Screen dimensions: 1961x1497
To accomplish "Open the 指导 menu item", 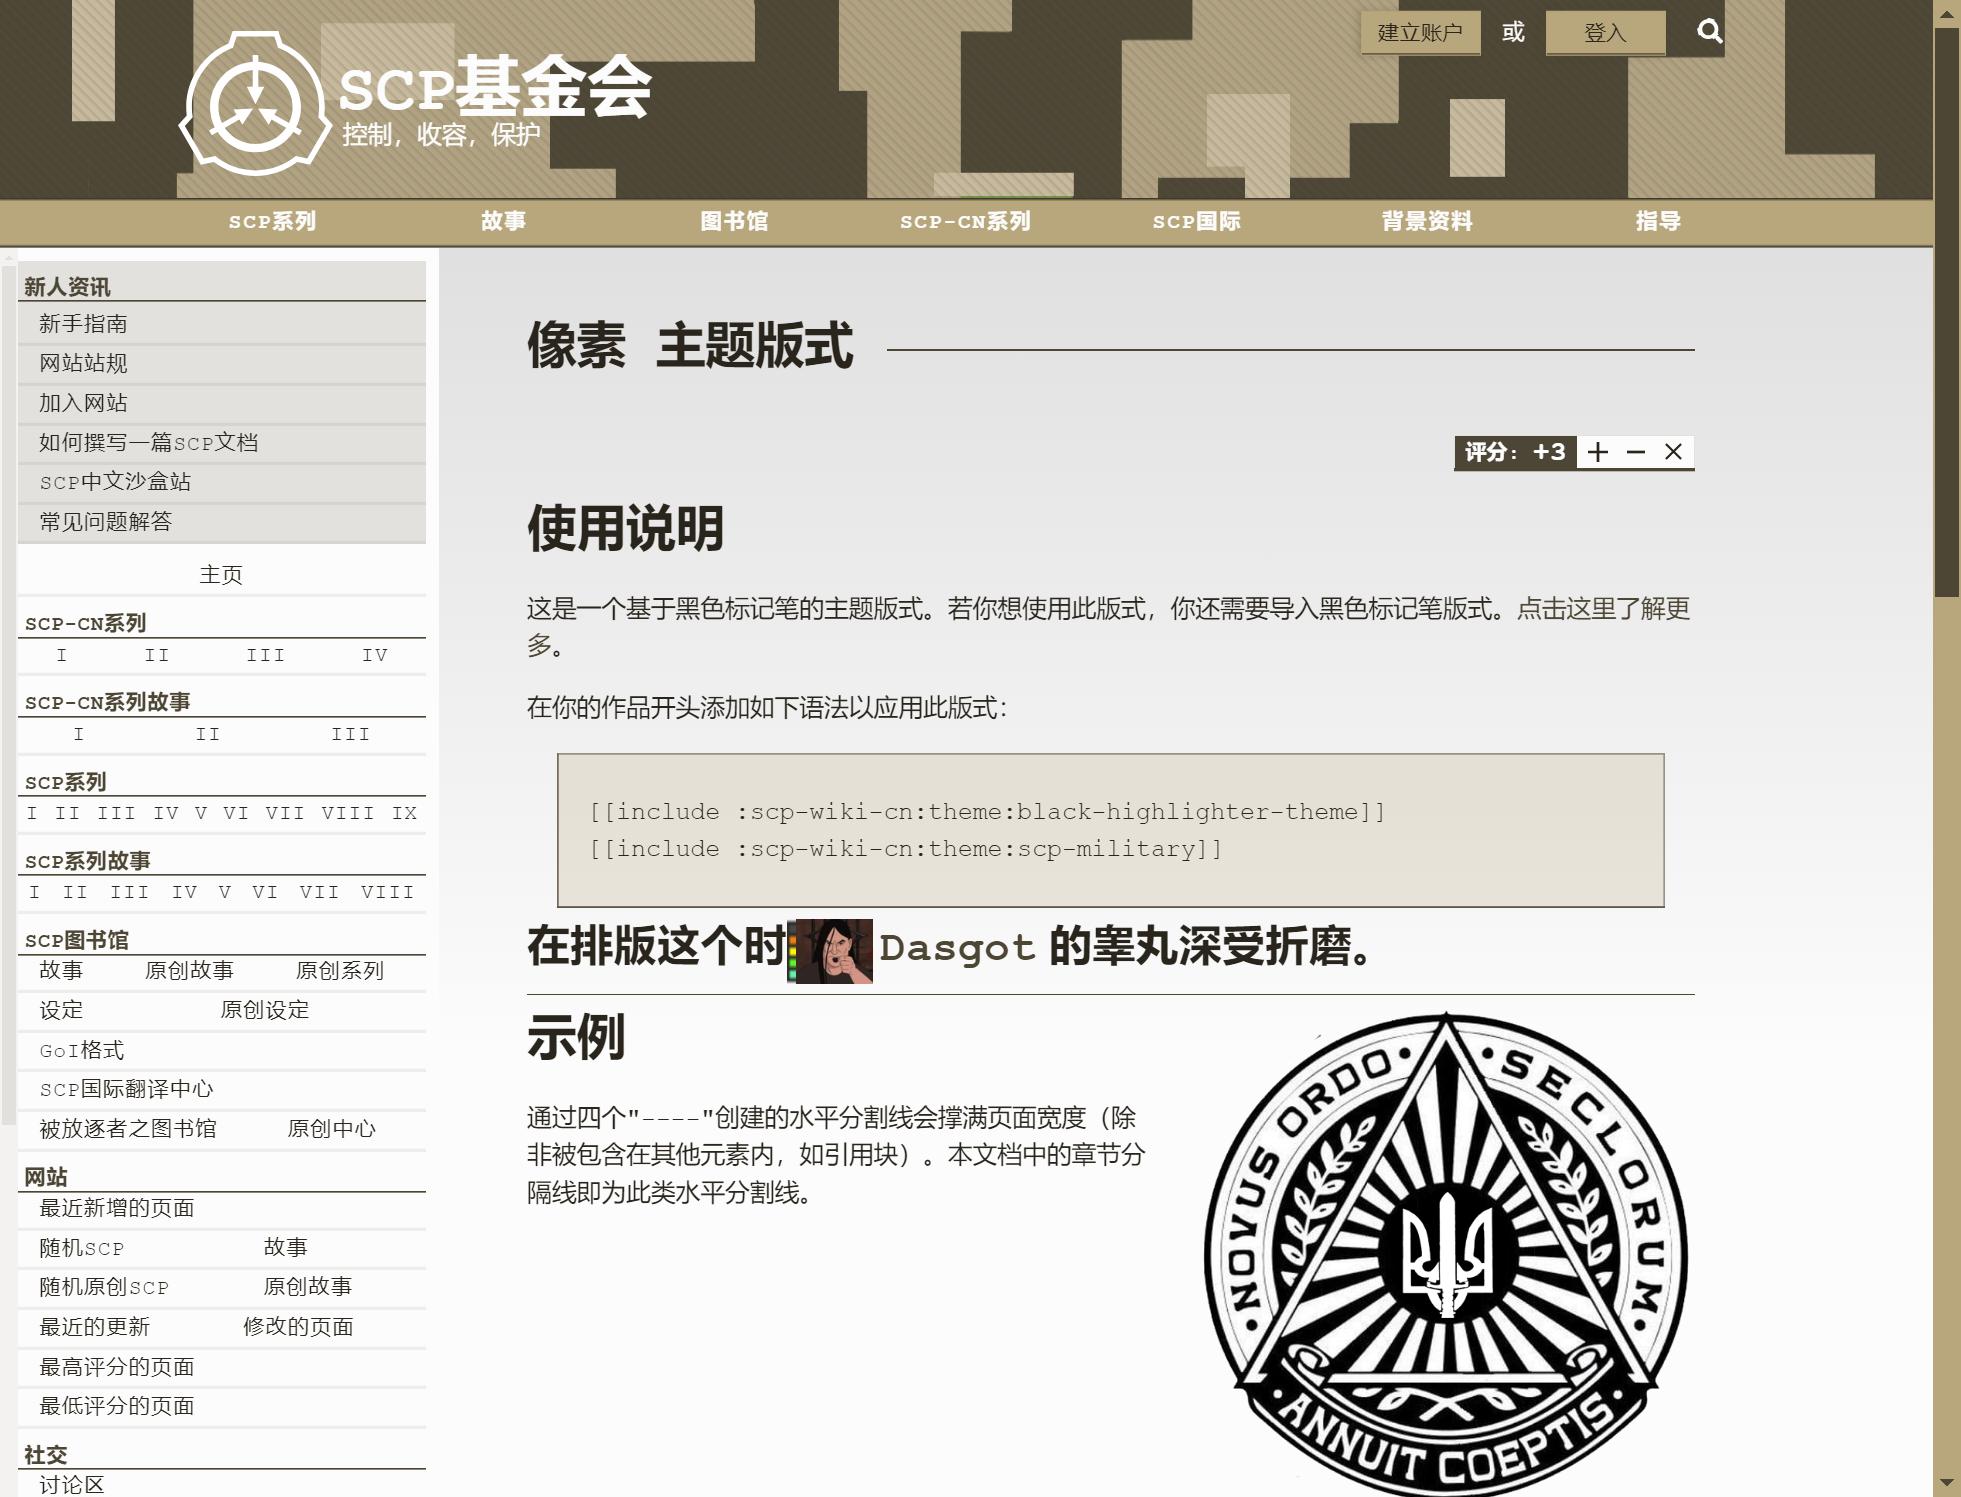I will [1657, 221].
